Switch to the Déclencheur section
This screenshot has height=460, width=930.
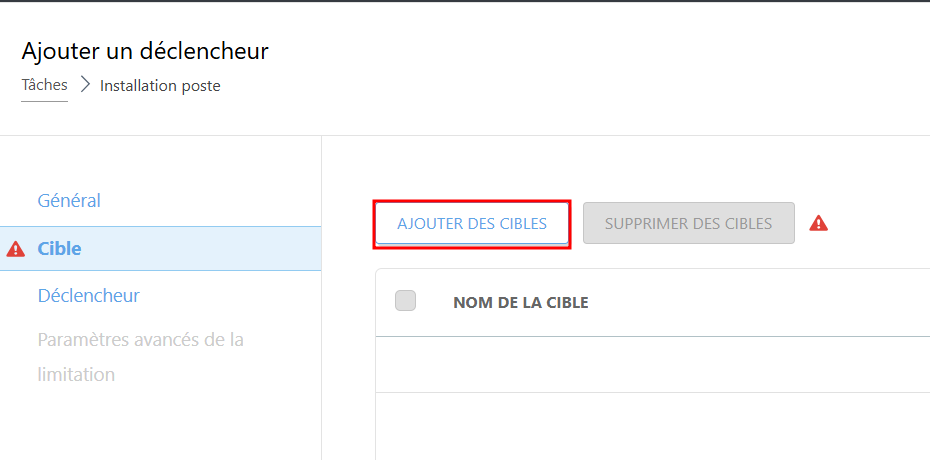coord(88,295)
